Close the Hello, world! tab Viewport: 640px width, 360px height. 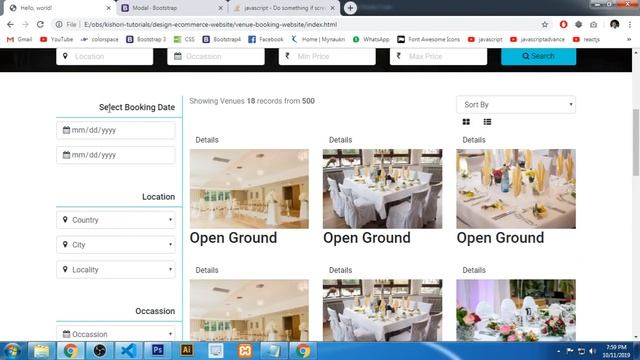pyautogui.click(x=109, y=8)
